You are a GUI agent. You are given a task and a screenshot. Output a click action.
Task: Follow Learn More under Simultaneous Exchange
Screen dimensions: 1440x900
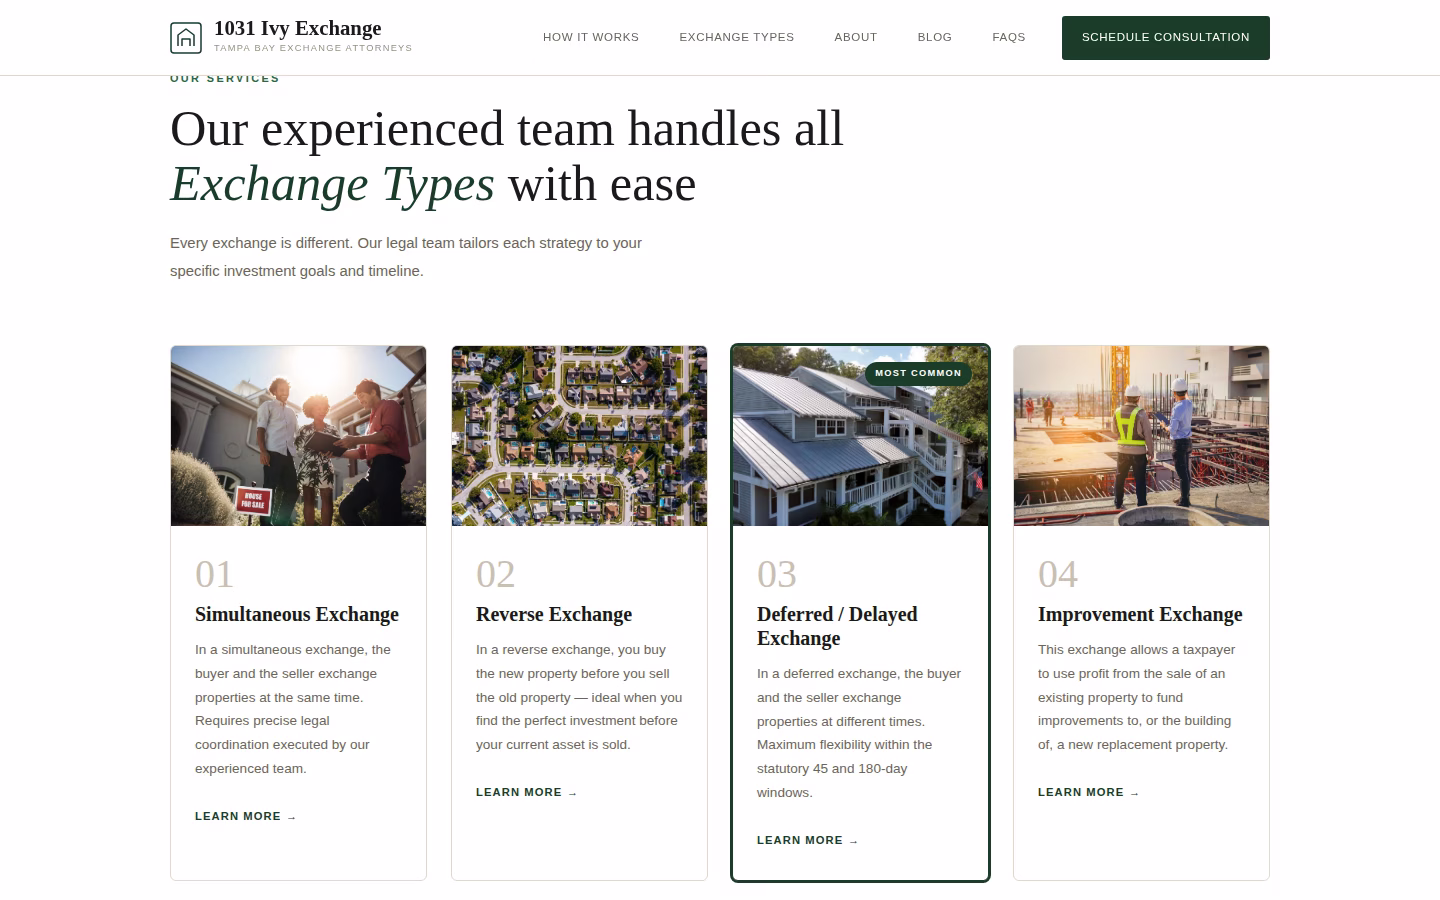[x=245, y=816]
